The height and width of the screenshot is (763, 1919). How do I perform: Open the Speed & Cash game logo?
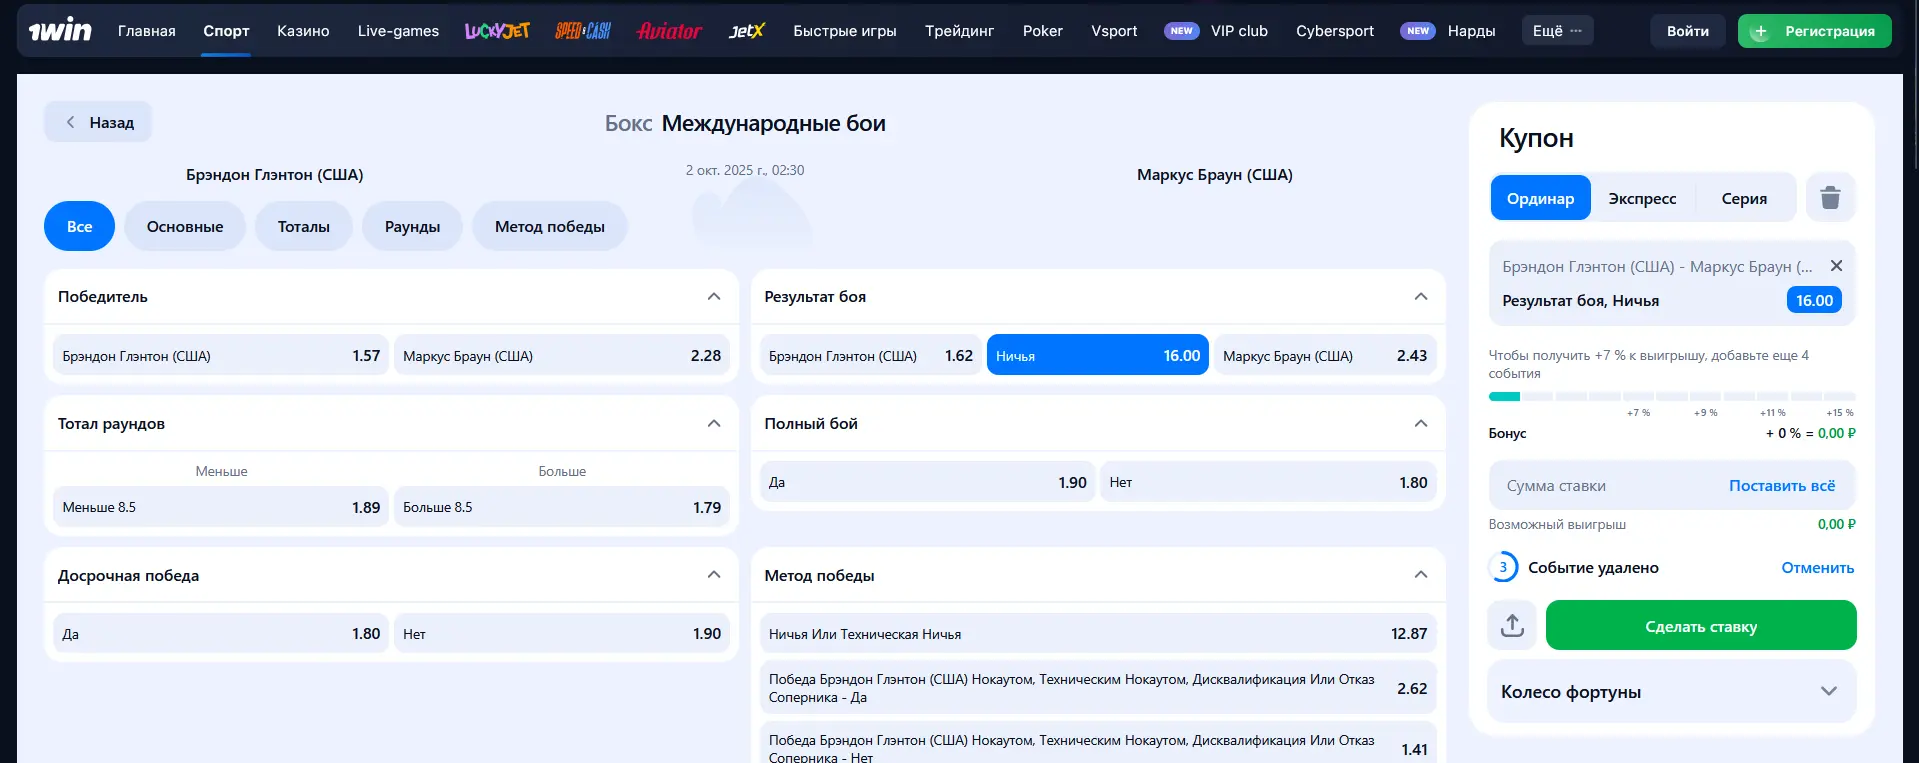pyautogui.click(x=583, y=31)
